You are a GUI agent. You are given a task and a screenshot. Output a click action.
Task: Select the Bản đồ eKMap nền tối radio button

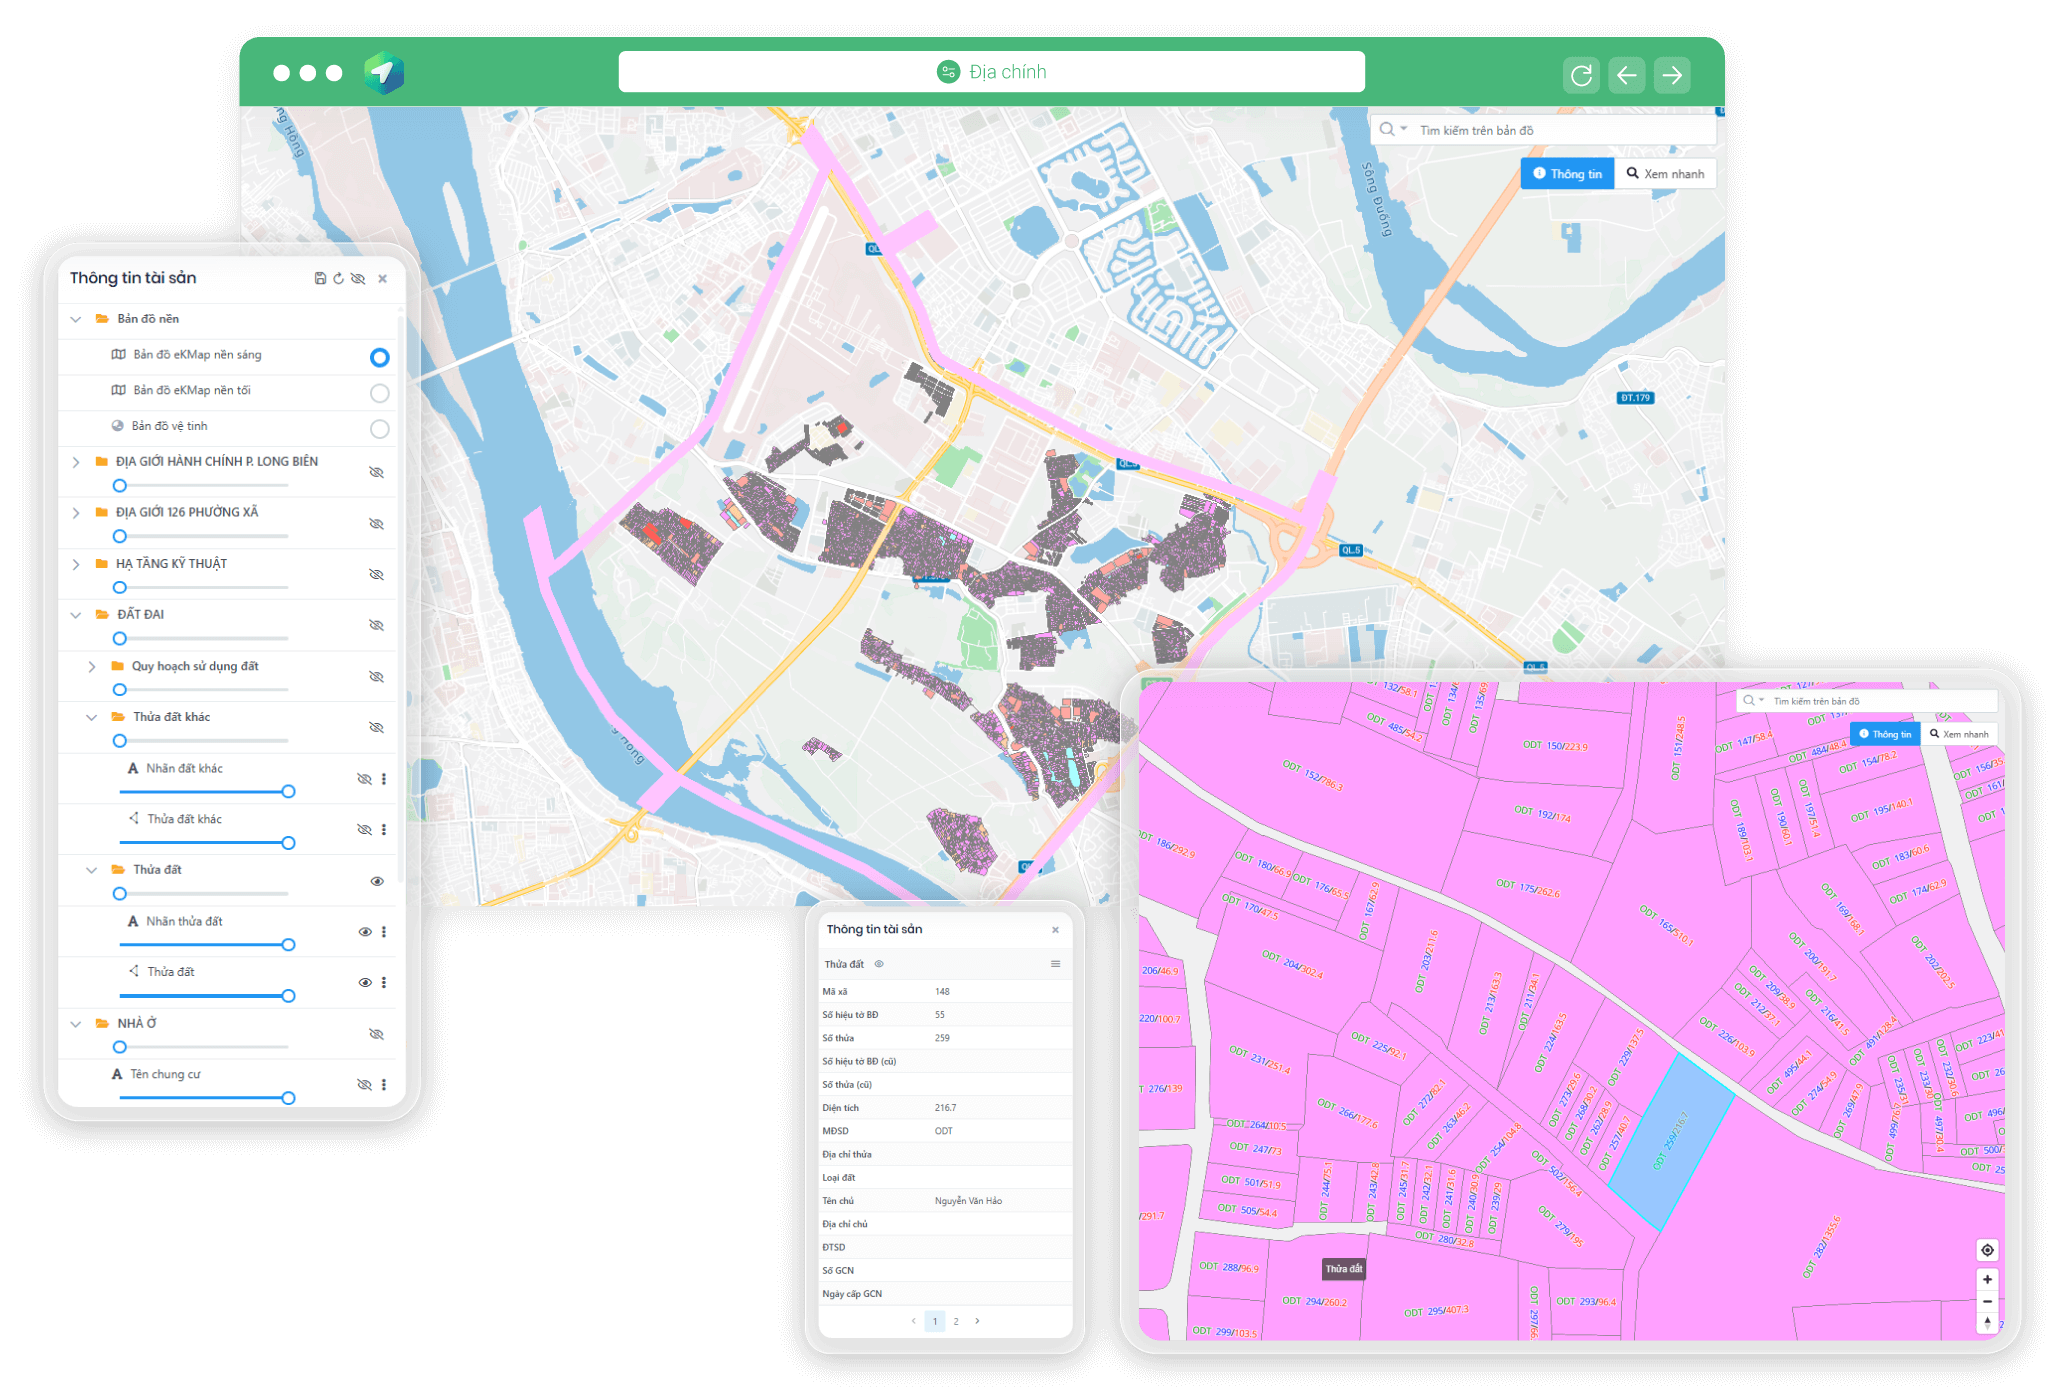pyautogui.click(x=379, y=393)
